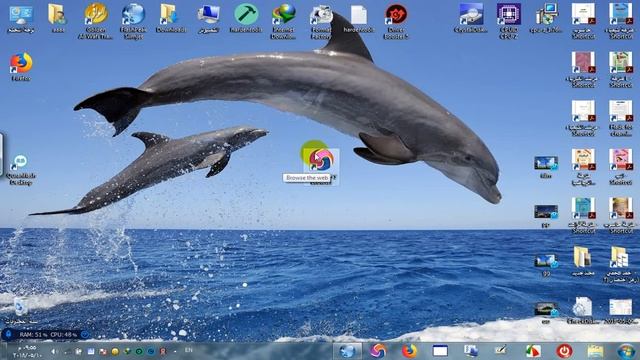
Task: Select the QuickBlaze Desktop shortcut
Action: (20, 170)
